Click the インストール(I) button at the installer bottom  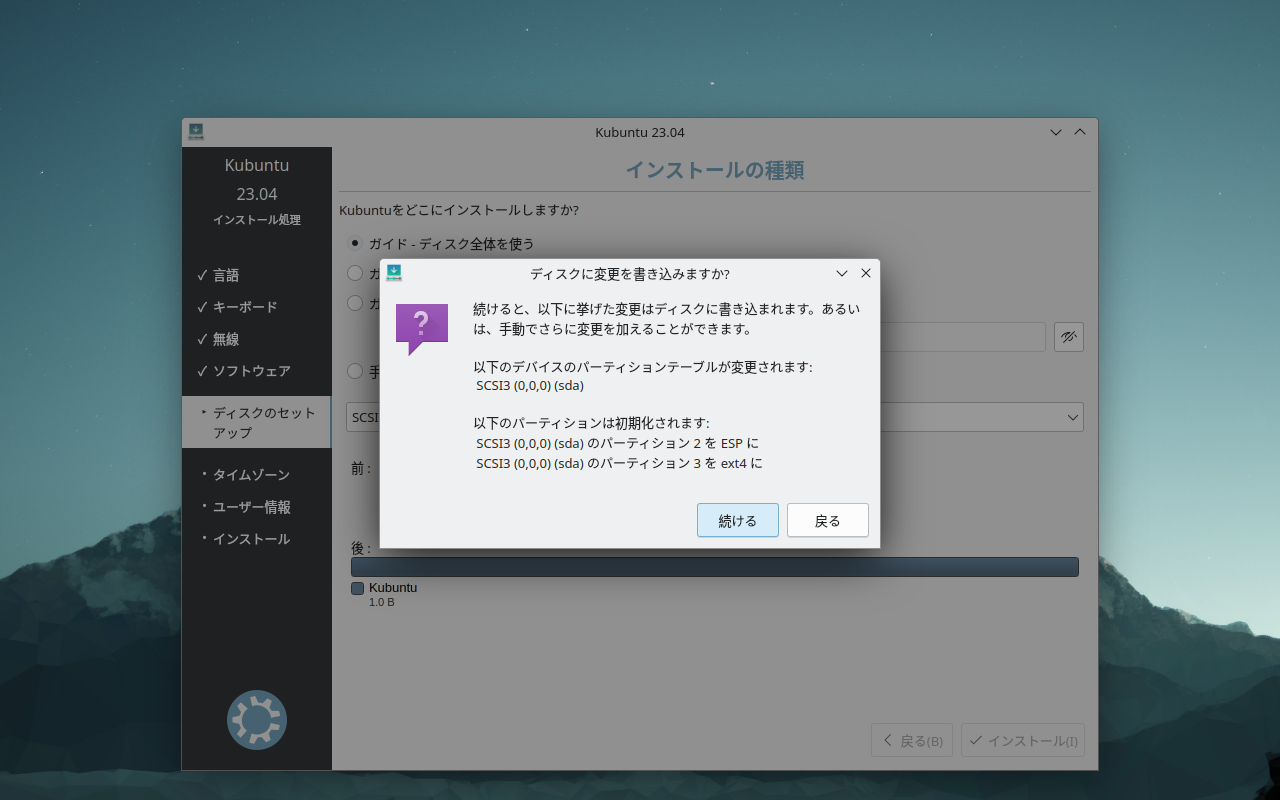1023,741
